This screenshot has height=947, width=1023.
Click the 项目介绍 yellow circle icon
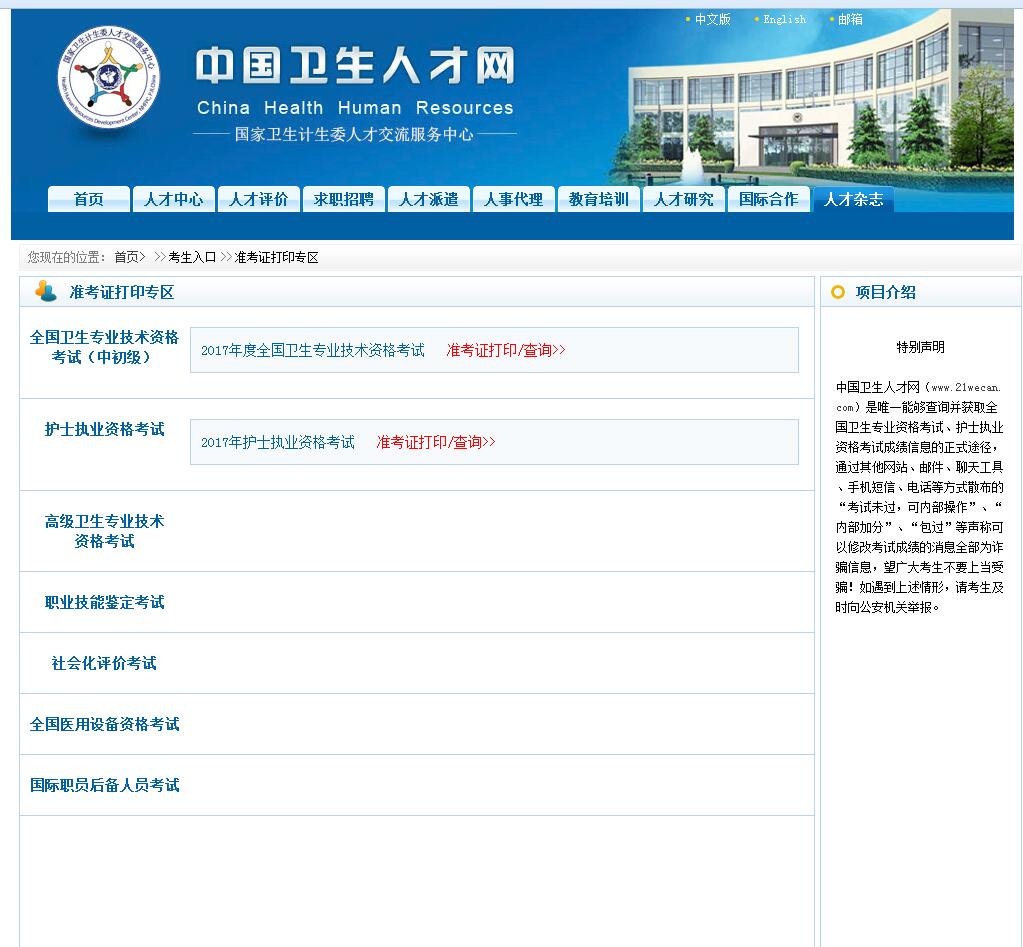pyautogui.click(x=838, y=292)
